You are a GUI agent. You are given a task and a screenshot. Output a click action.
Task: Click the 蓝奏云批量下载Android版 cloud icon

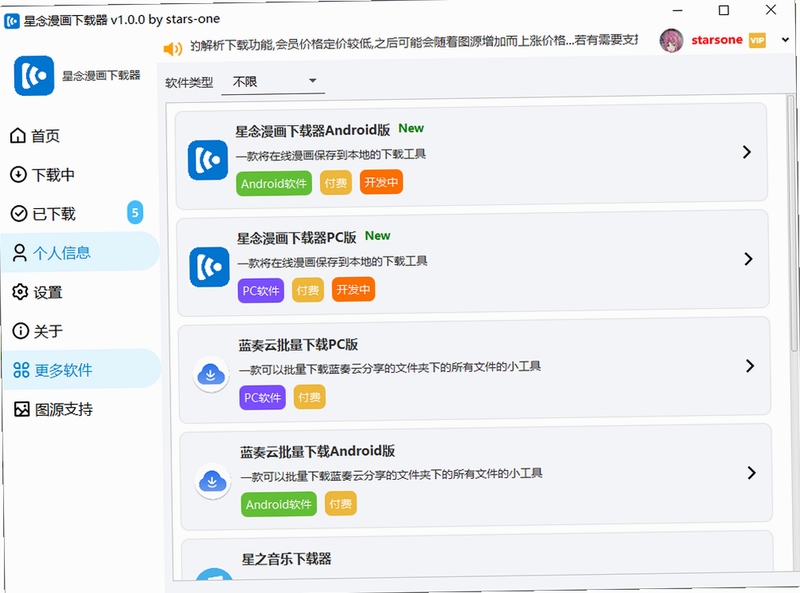point(212,481)
